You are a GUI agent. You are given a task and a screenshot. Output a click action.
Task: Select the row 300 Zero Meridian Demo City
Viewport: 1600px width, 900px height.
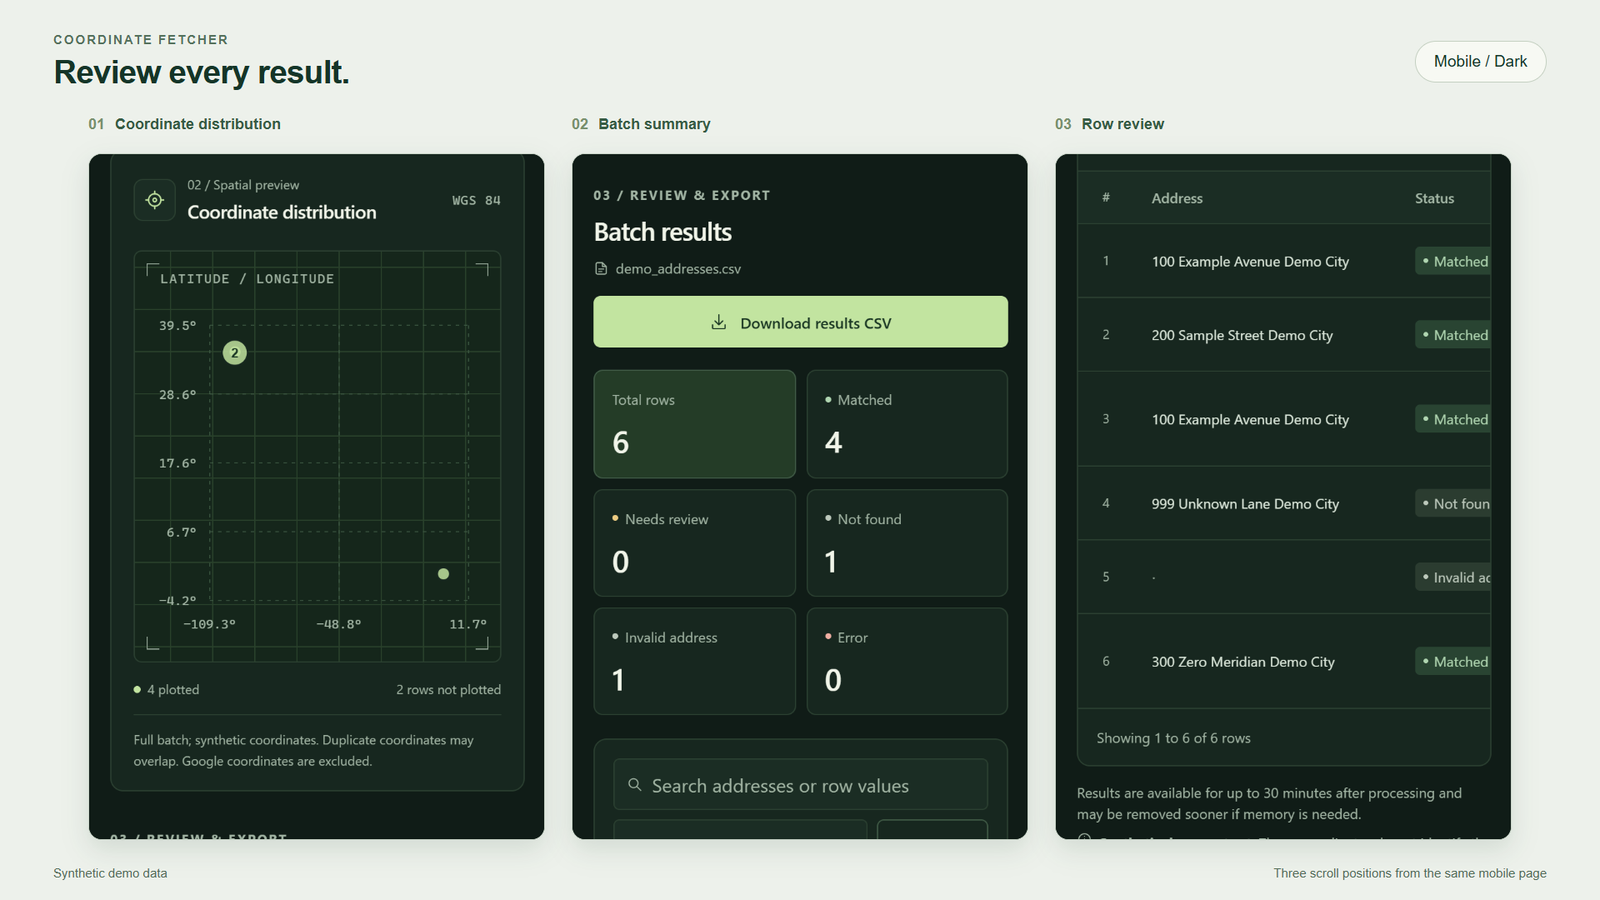click(1283, 662)
